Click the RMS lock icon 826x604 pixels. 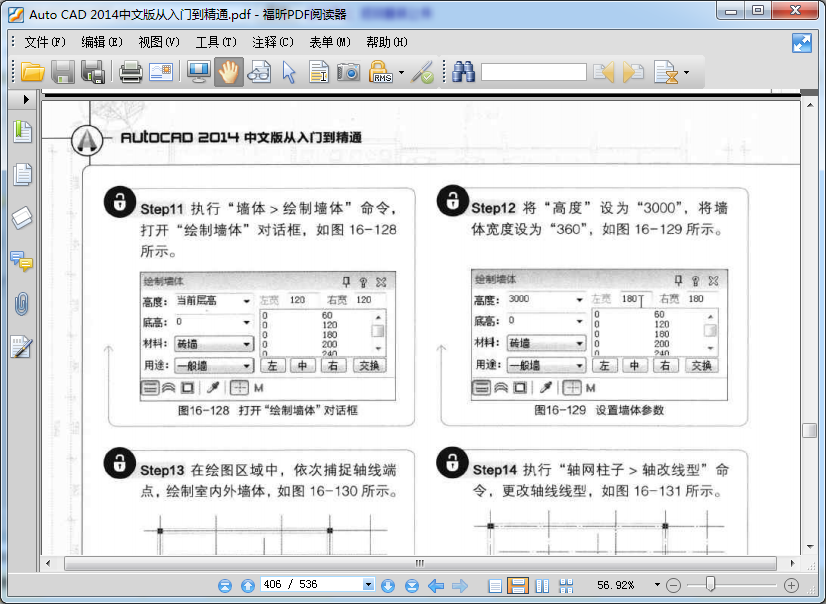pos(380,72)
